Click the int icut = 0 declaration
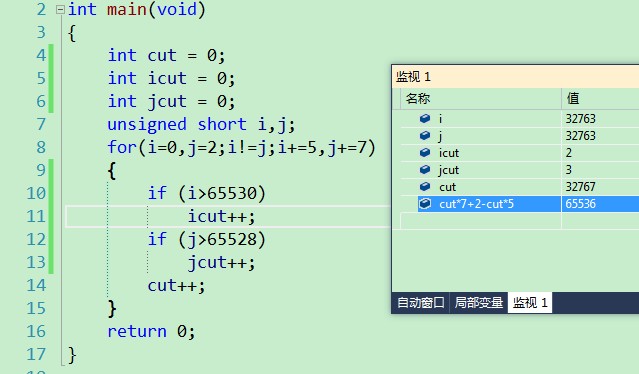639x374 pixels. pos(171,78)
